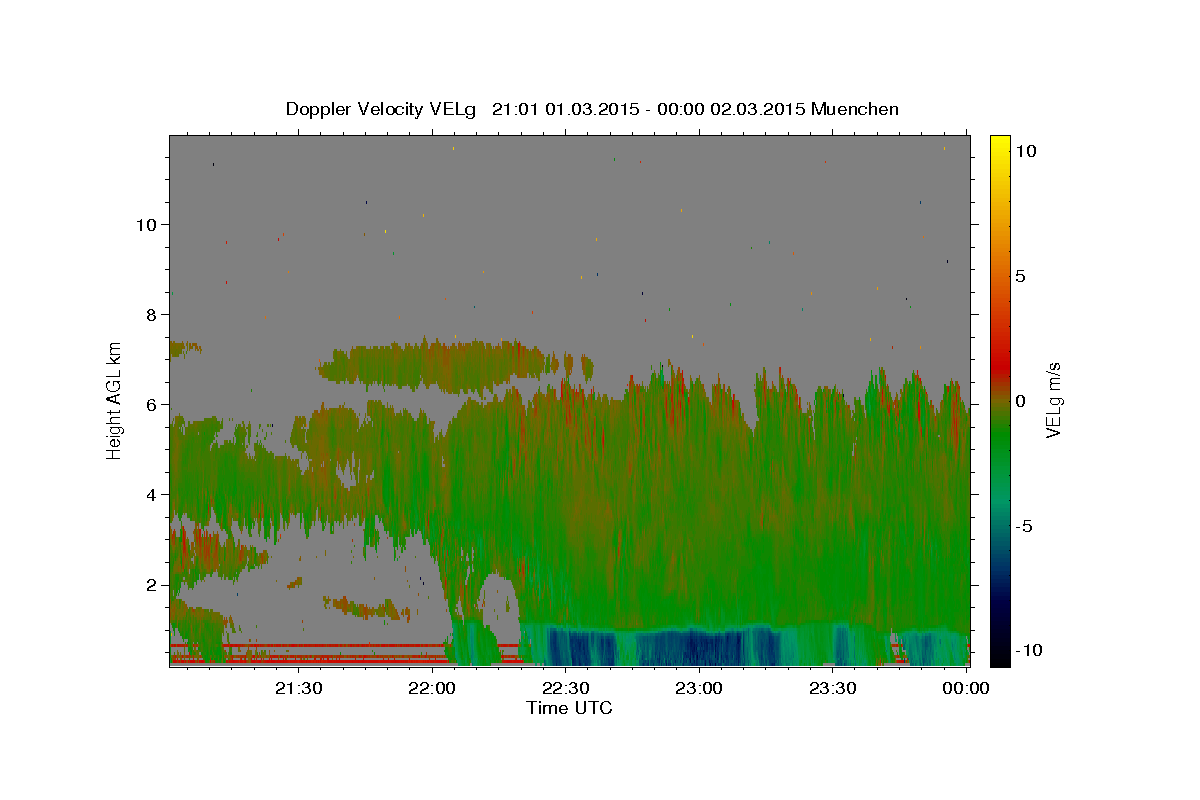Click the colorbar value -10 label

coord(1028,651)
